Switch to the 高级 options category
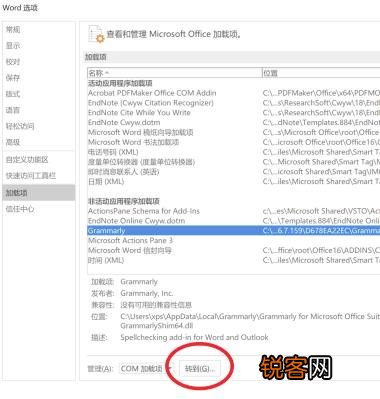380x399 pixels. [x=13, y=142]
